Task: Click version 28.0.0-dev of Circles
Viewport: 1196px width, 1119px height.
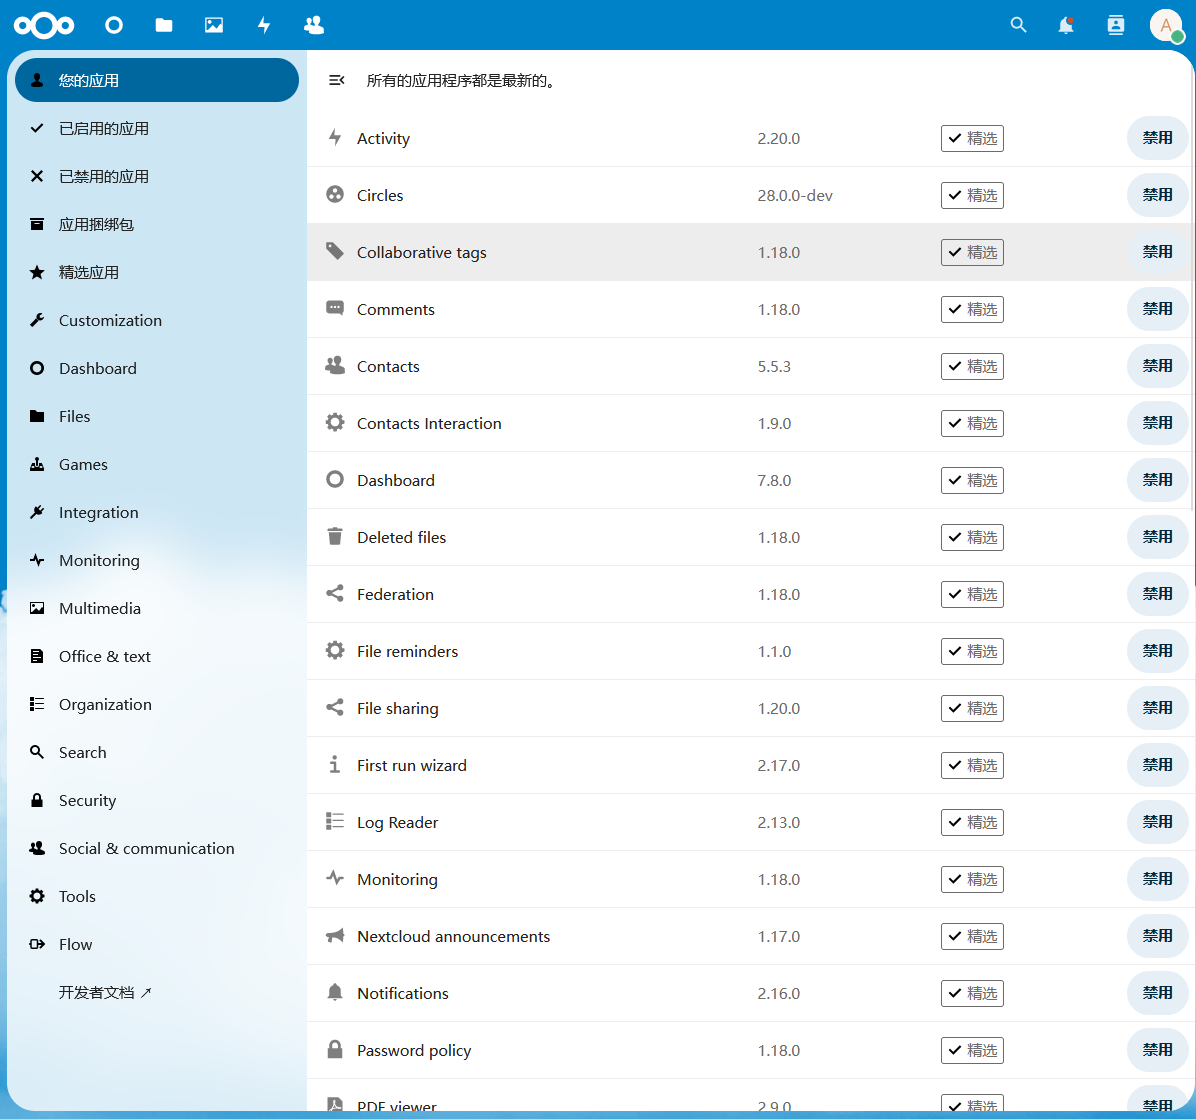Action: [795, 195]
